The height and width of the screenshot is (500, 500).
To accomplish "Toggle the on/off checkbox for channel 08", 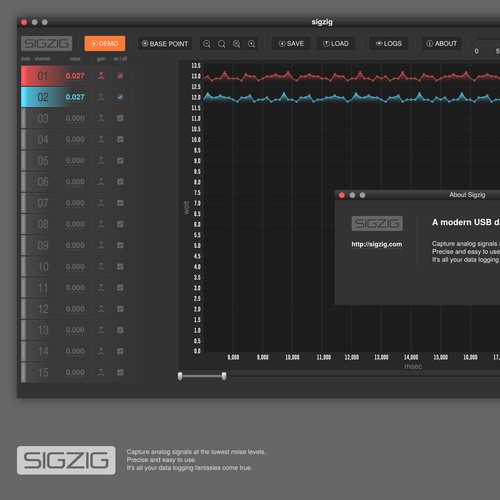I will tap(120, 224).
